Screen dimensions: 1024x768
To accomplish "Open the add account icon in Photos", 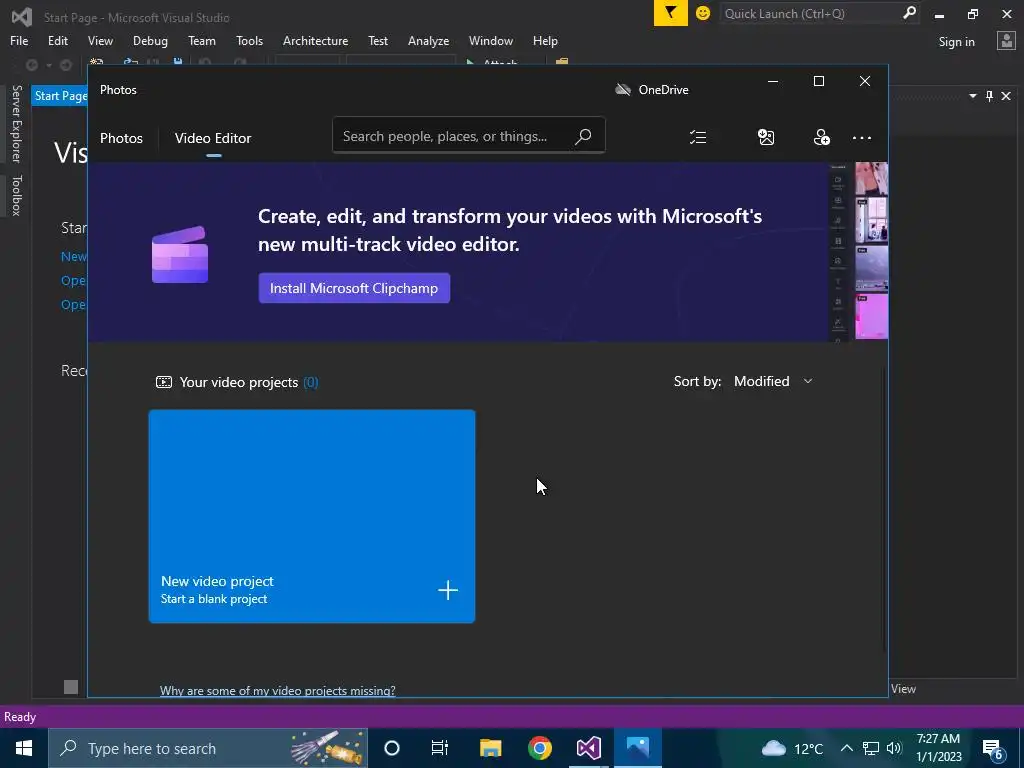I will [x=822, y=138].
